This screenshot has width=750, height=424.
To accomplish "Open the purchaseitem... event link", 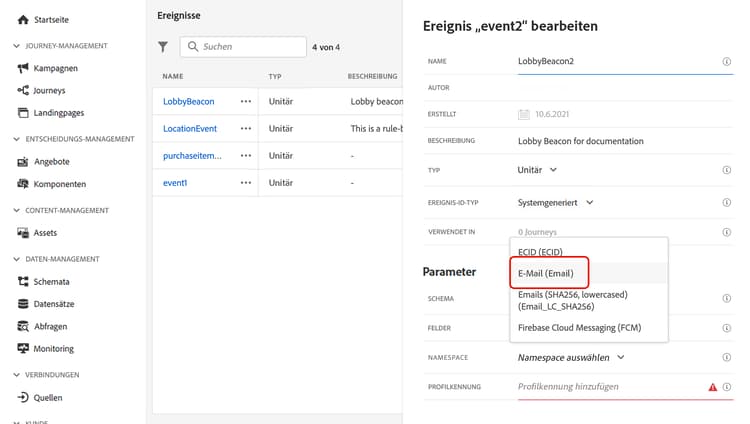I will (192, 156).
